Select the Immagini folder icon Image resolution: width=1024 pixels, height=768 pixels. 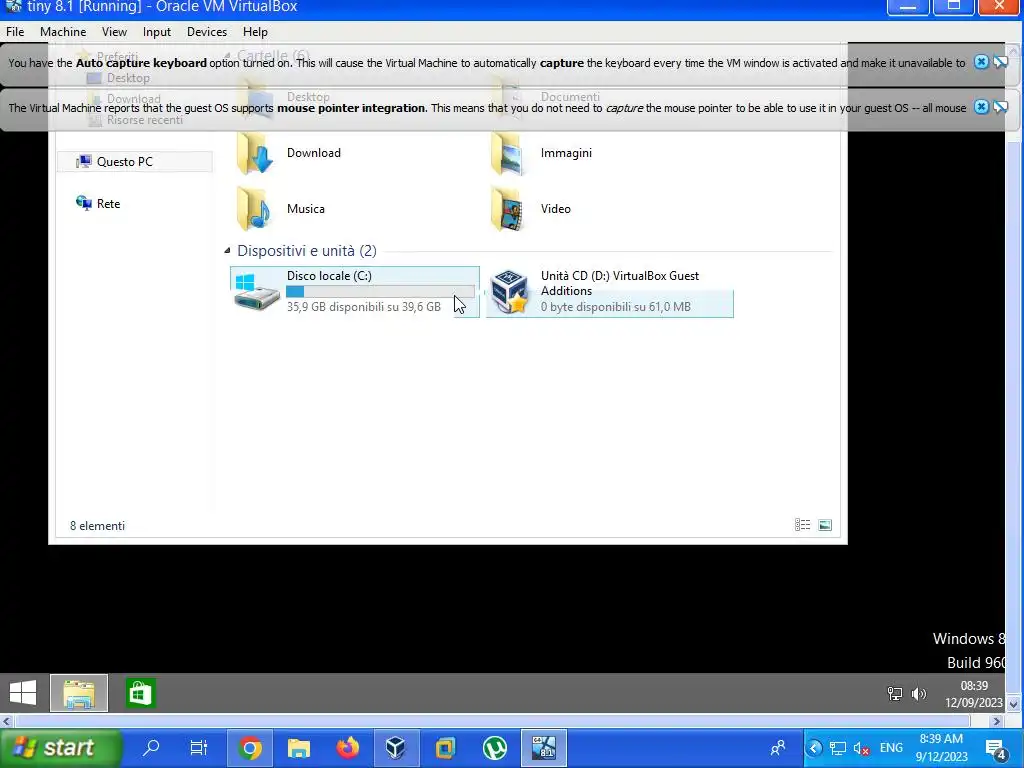[508, 154]
